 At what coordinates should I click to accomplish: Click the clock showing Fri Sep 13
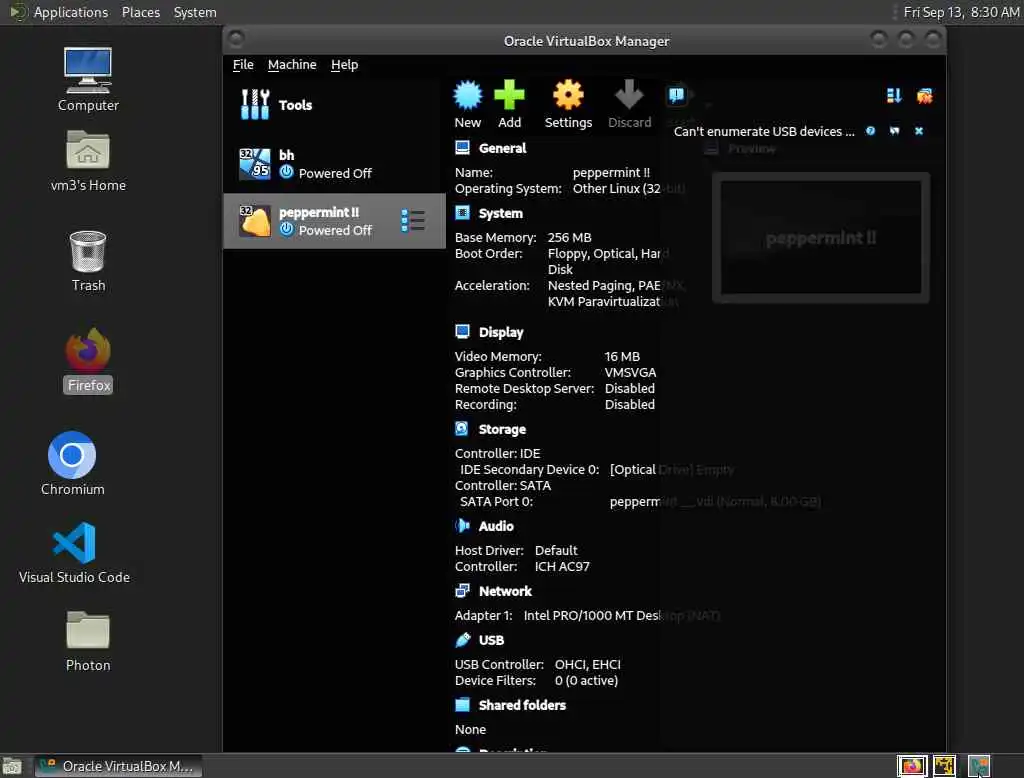pyautogui.click(x=961, y=12)
